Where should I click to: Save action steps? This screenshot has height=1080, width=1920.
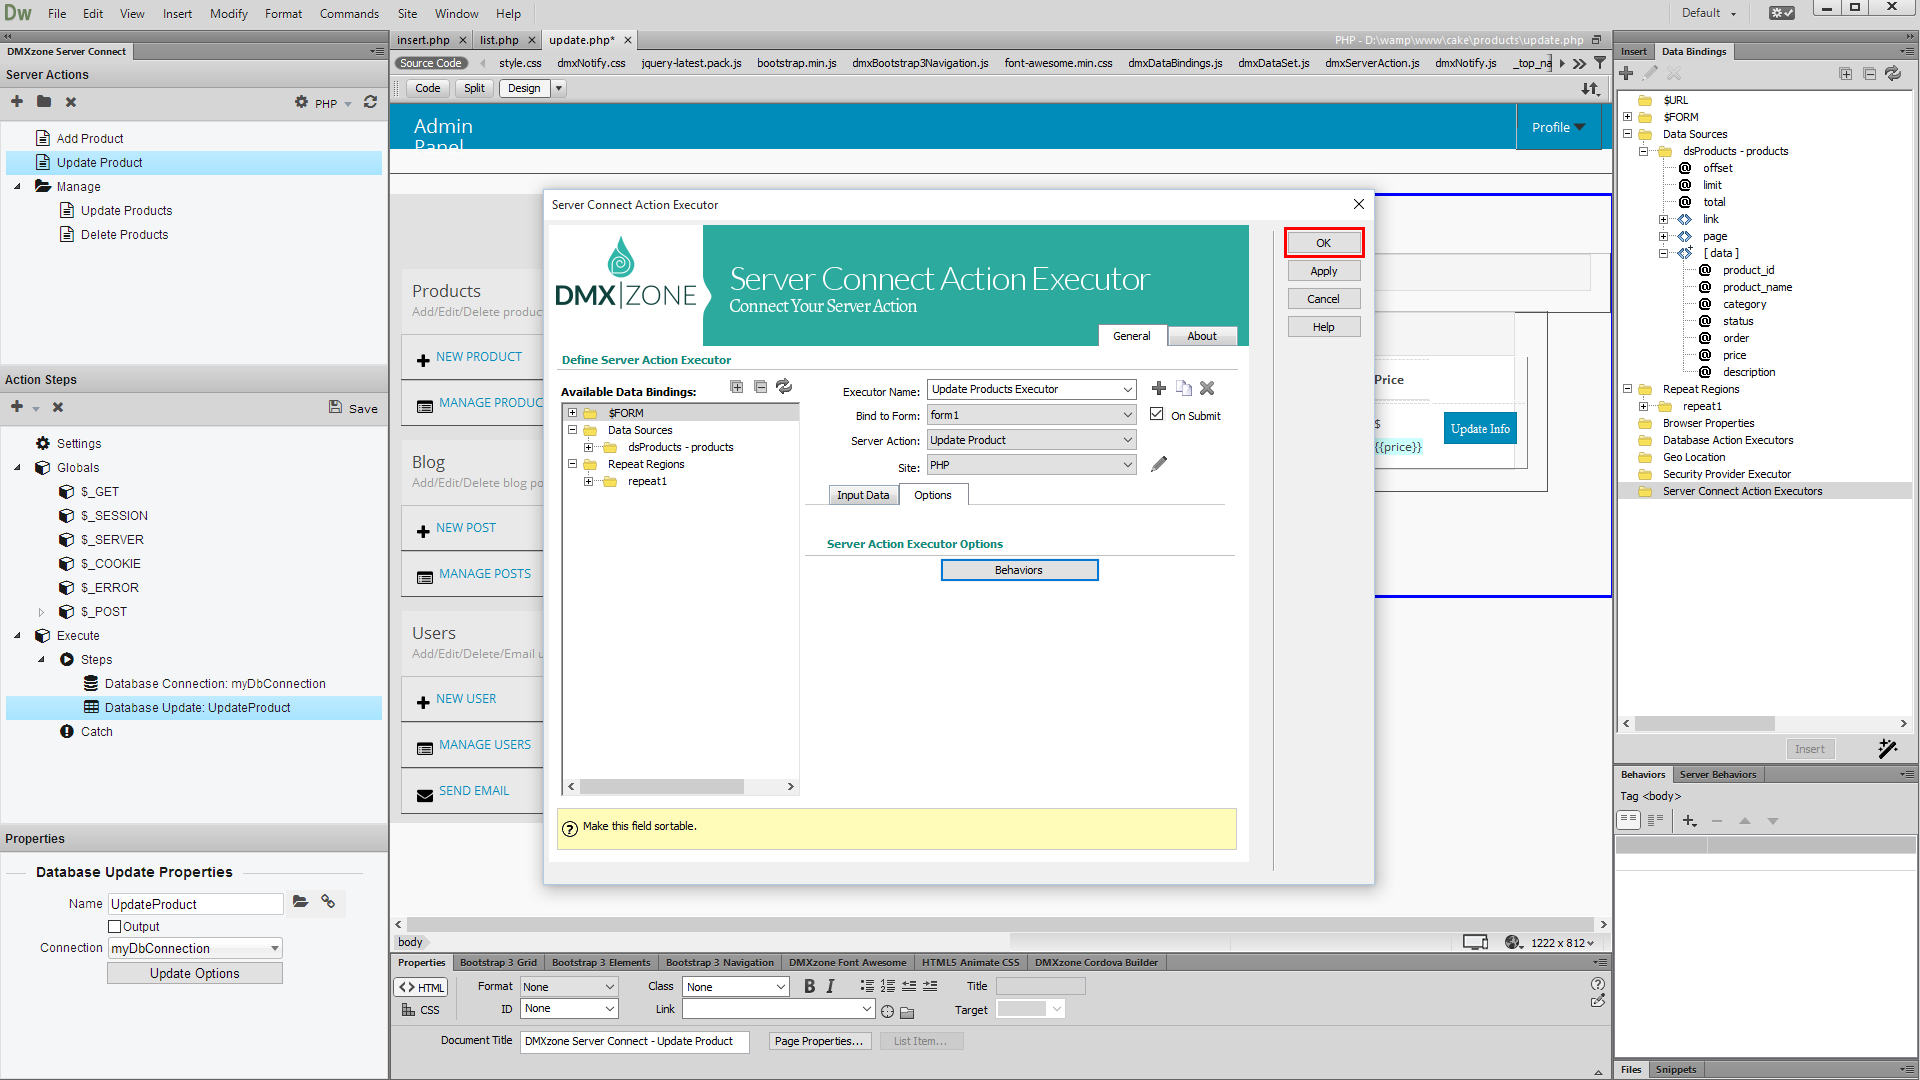point(353,408)
